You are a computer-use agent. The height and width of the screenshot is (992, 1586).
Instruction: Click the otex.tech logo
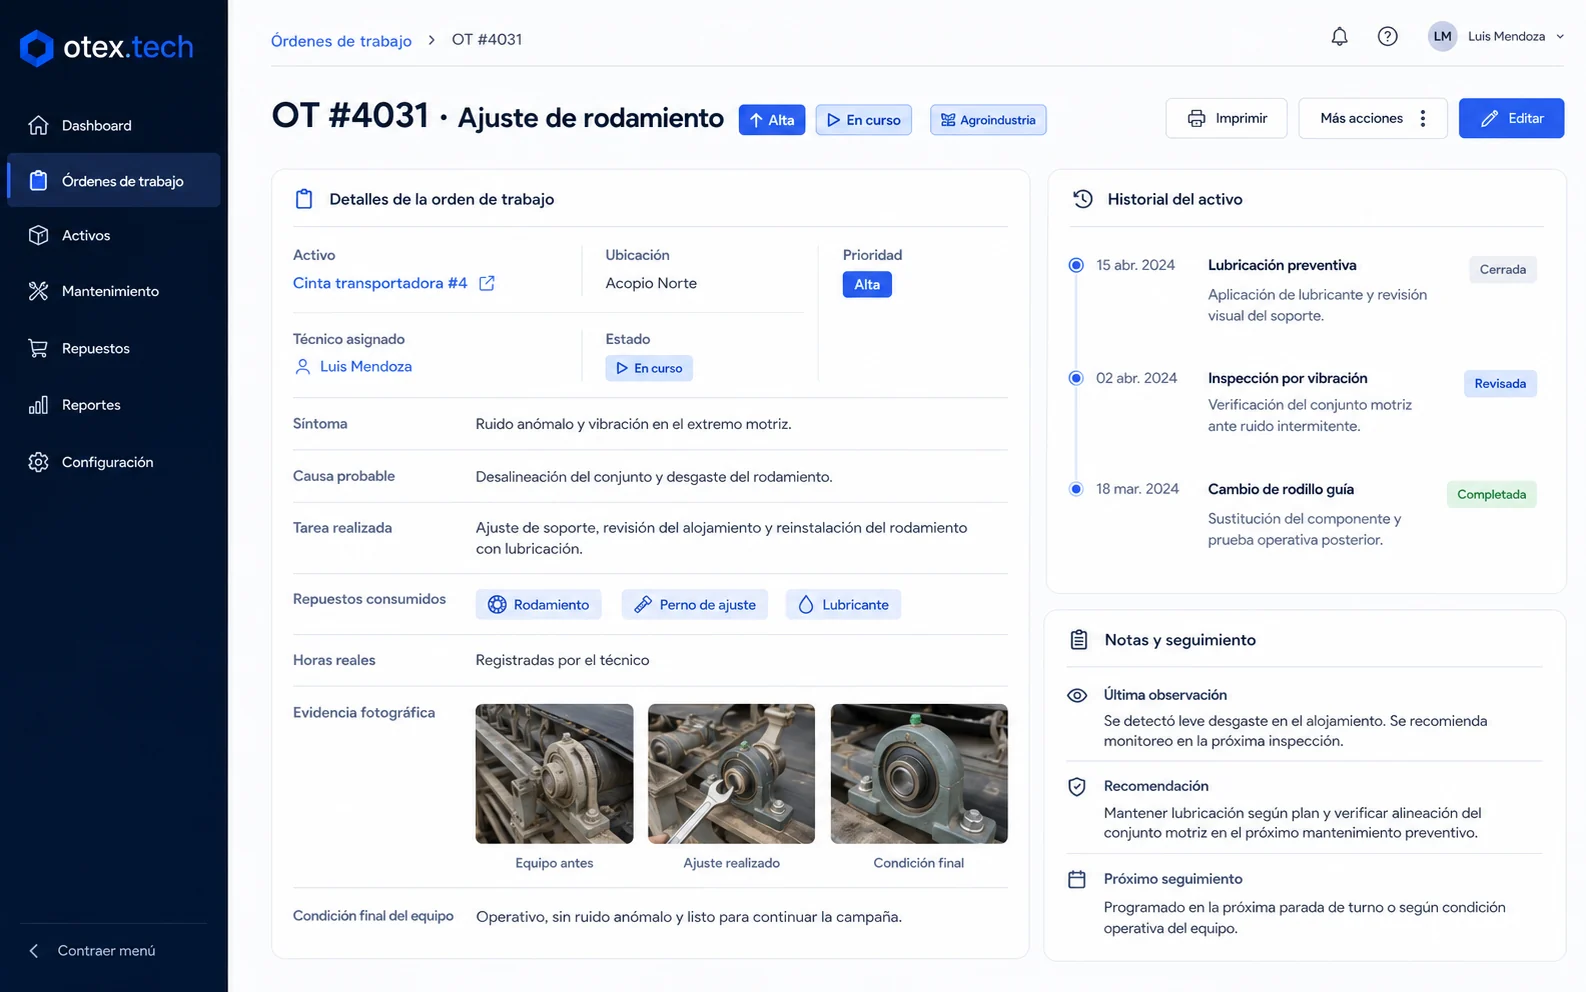pos(107,47)
